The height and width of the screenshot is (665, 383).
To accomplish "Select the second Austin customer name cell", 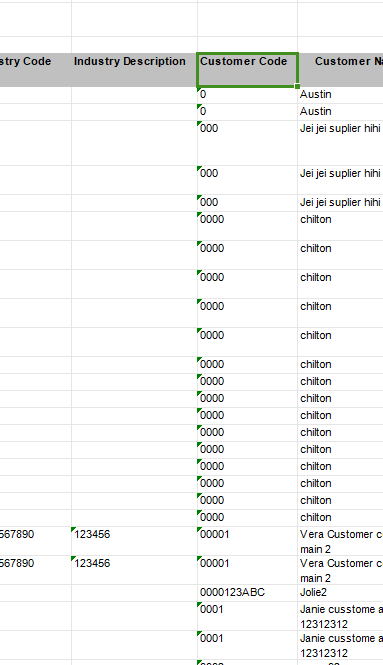I will pyautogui.click(x=340, y=112).
